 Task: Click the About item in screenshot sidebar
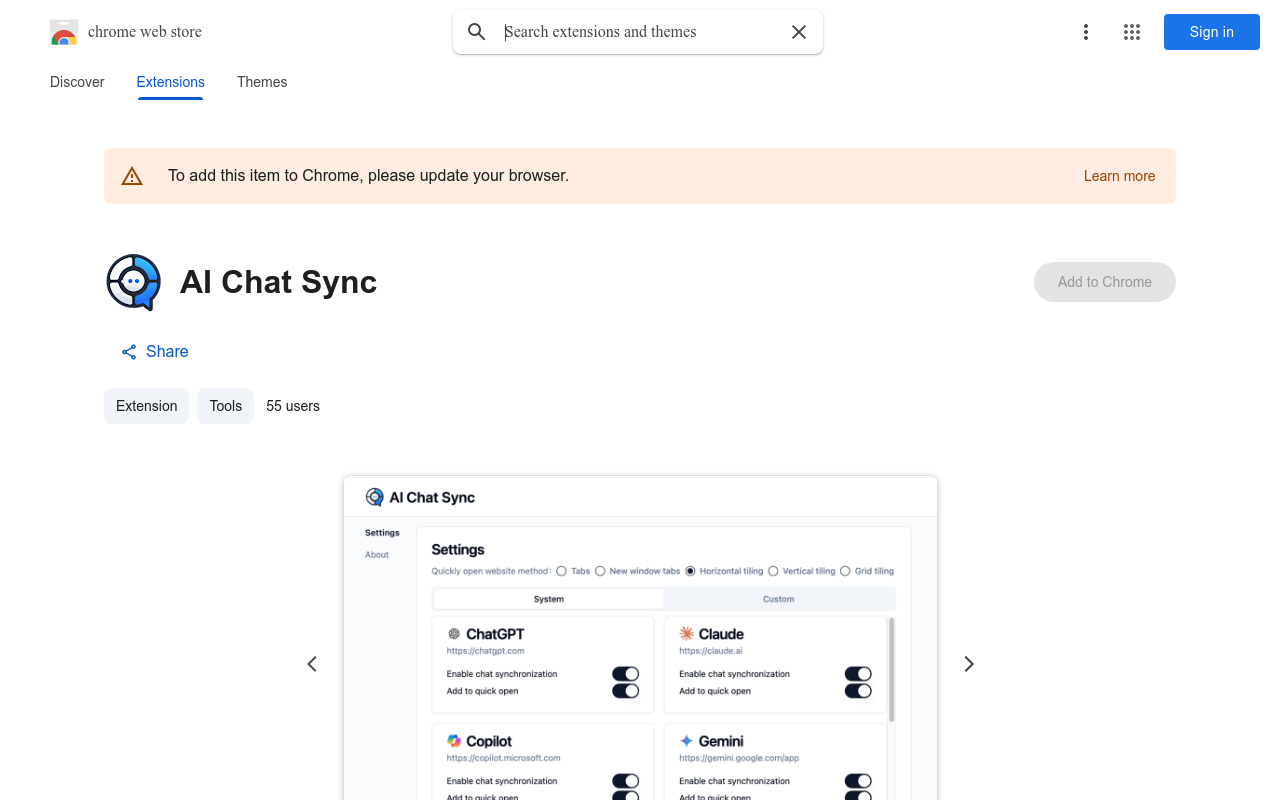pyautogui.click(x=377, y=555)
